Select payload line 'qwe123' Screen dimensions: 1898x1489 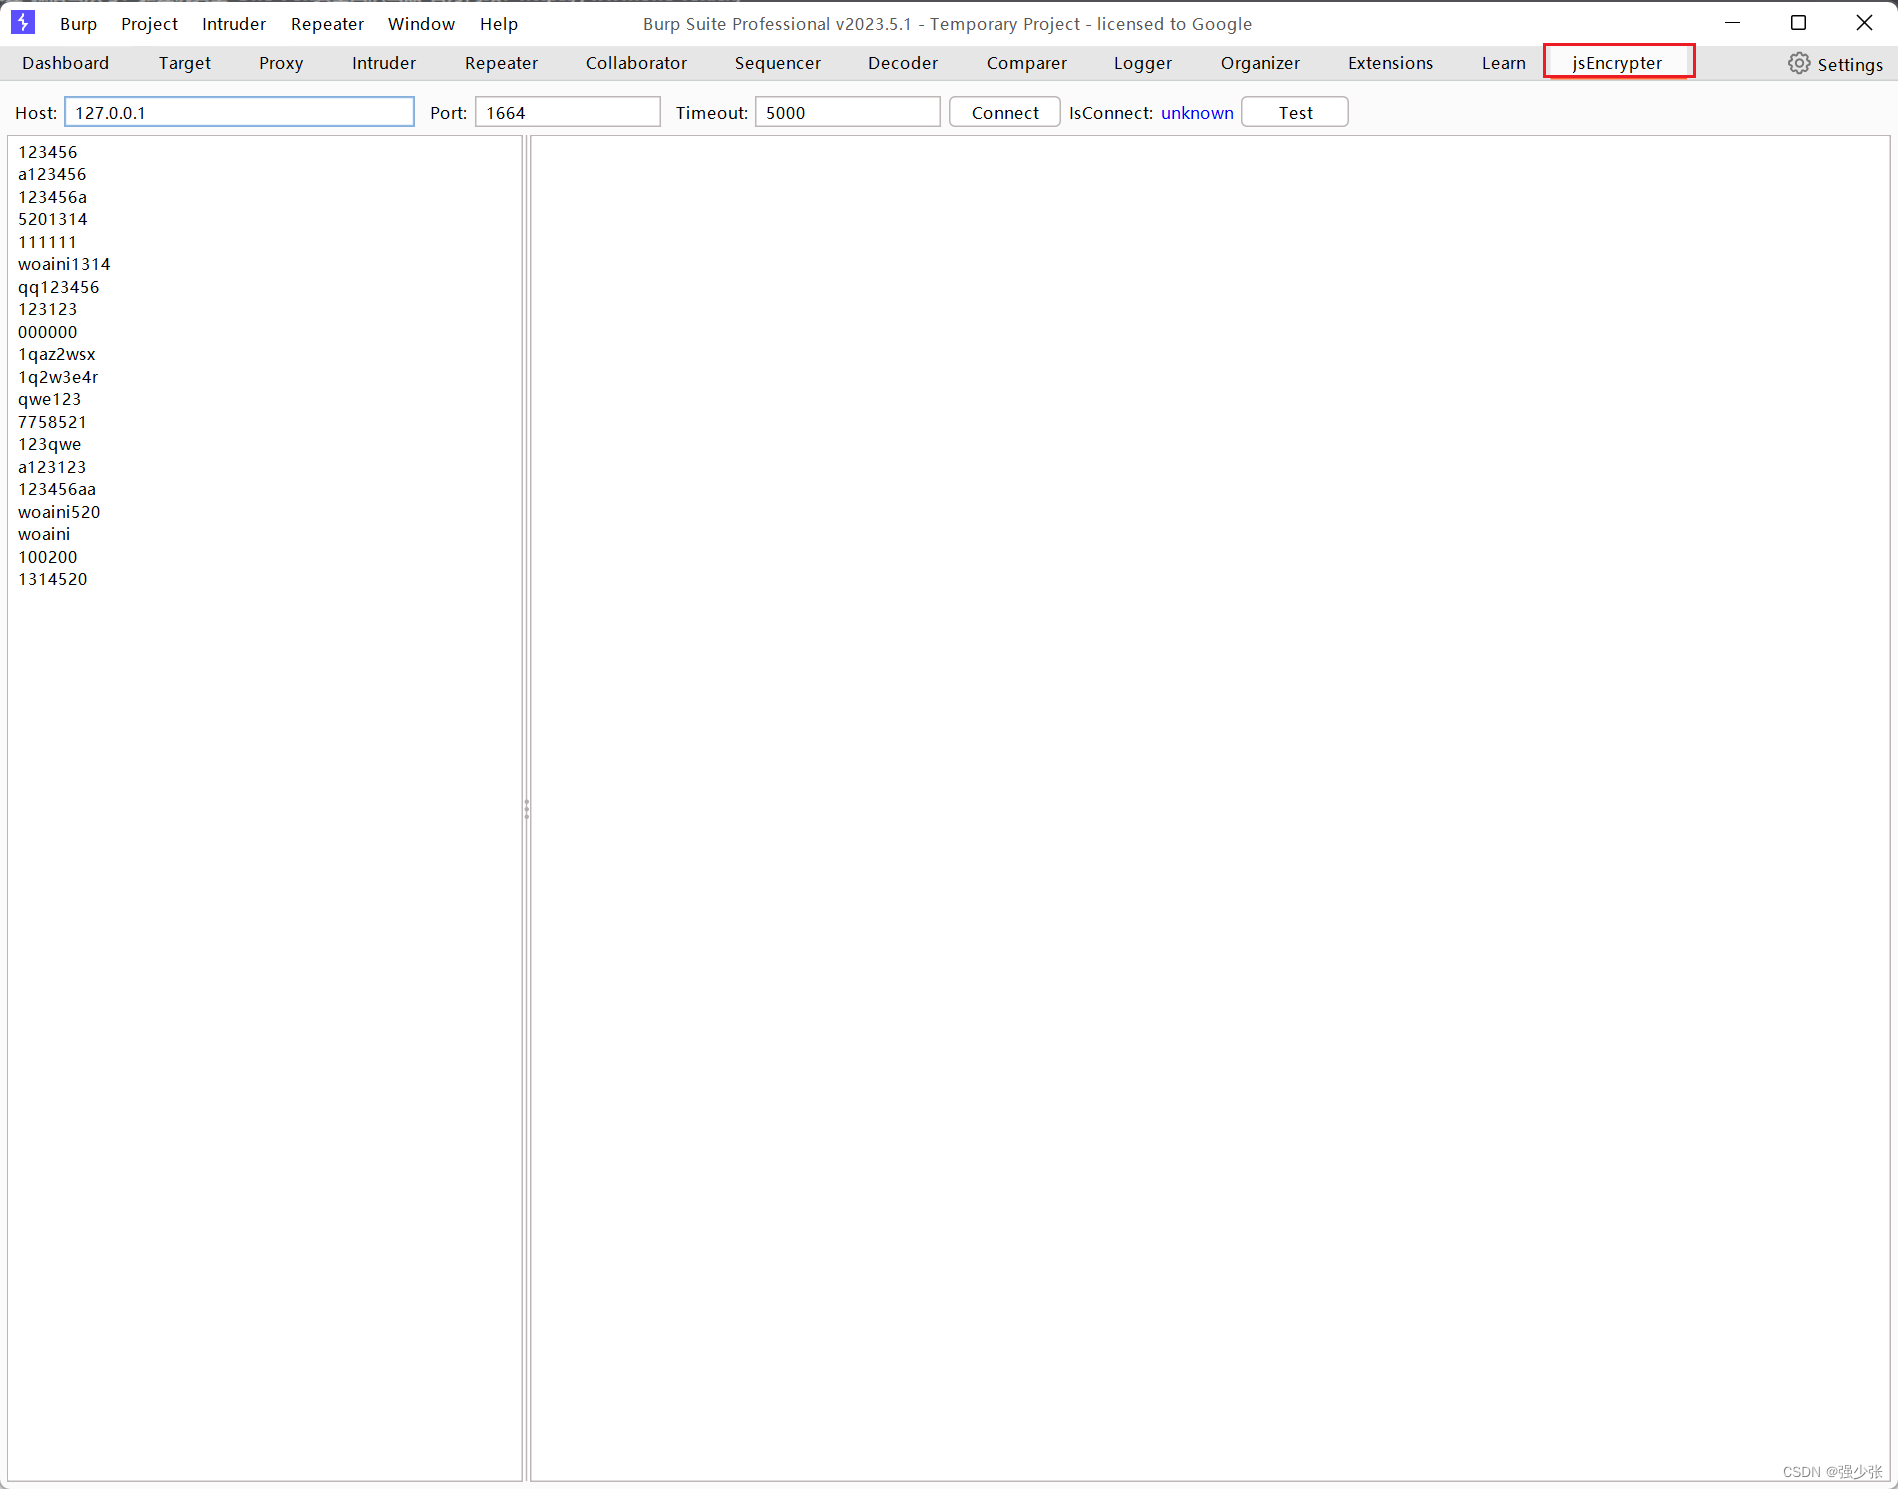(50, 399)
